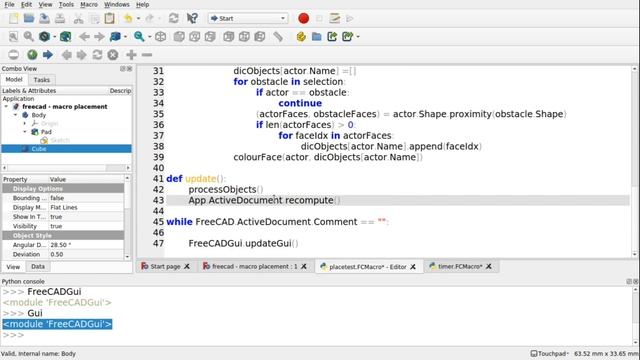Cut selection using scissors icon
Screen dimensions: 640x360
click(x=78, y=18)
